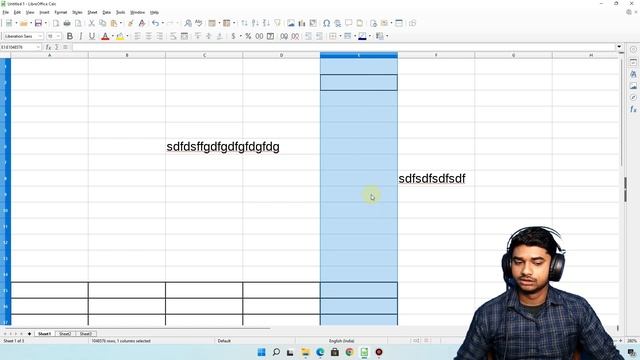Click the Sort Ascending icon

coord(255,23)
